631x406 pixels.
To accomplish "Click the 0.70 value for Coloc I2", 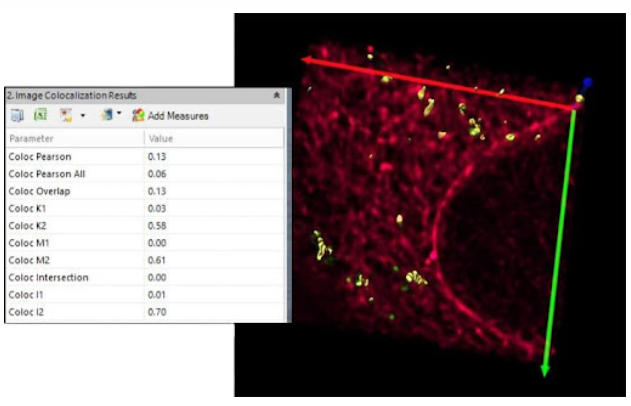I will coord(157,312).
